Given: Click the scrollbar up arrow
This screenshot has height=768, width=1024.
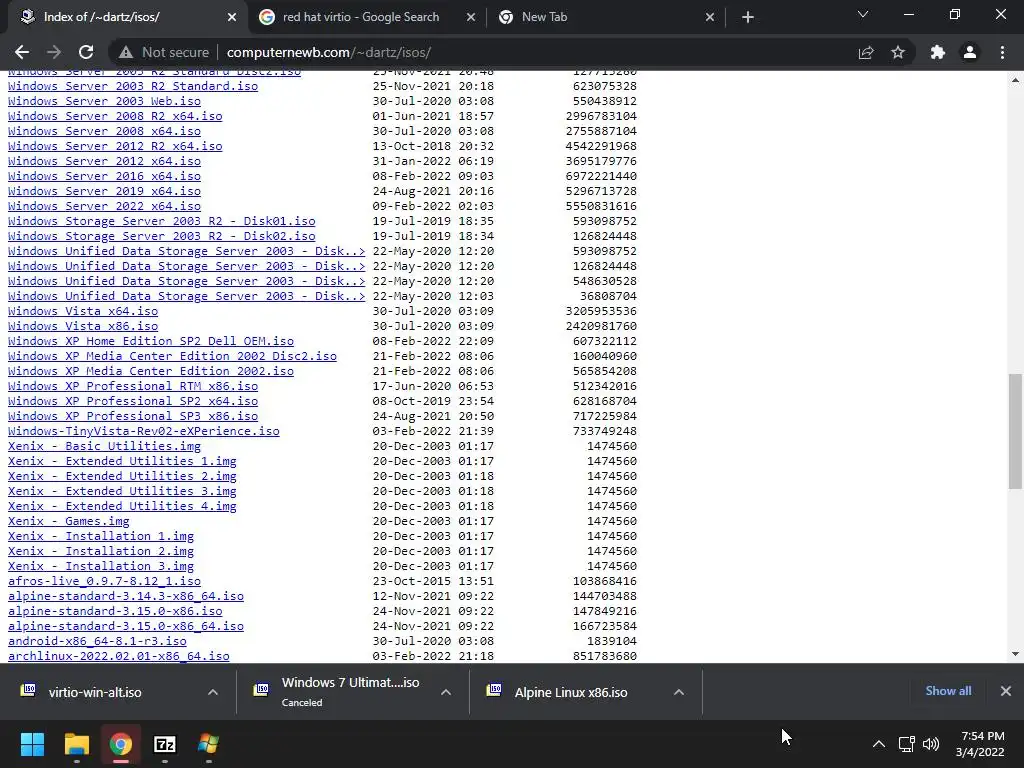Looking at the screenshot, I should [x=1015, y=80].
